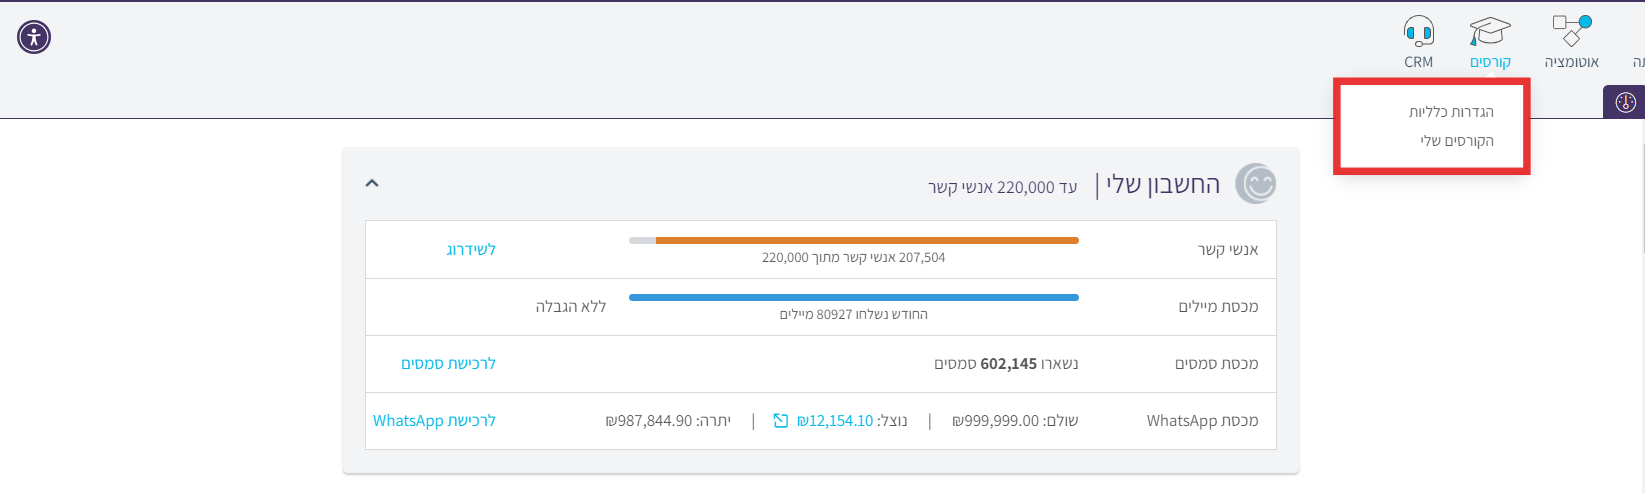Click the לשידרוג upgrade link
The height and width of the screenshot is (493, 1645).
471,249
